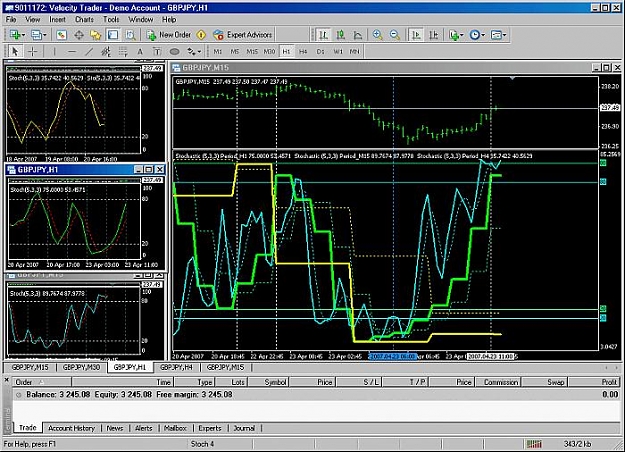Screen dimensions: 625x452
Task: Click the Expert Advisors button
Action: (243, 35)
